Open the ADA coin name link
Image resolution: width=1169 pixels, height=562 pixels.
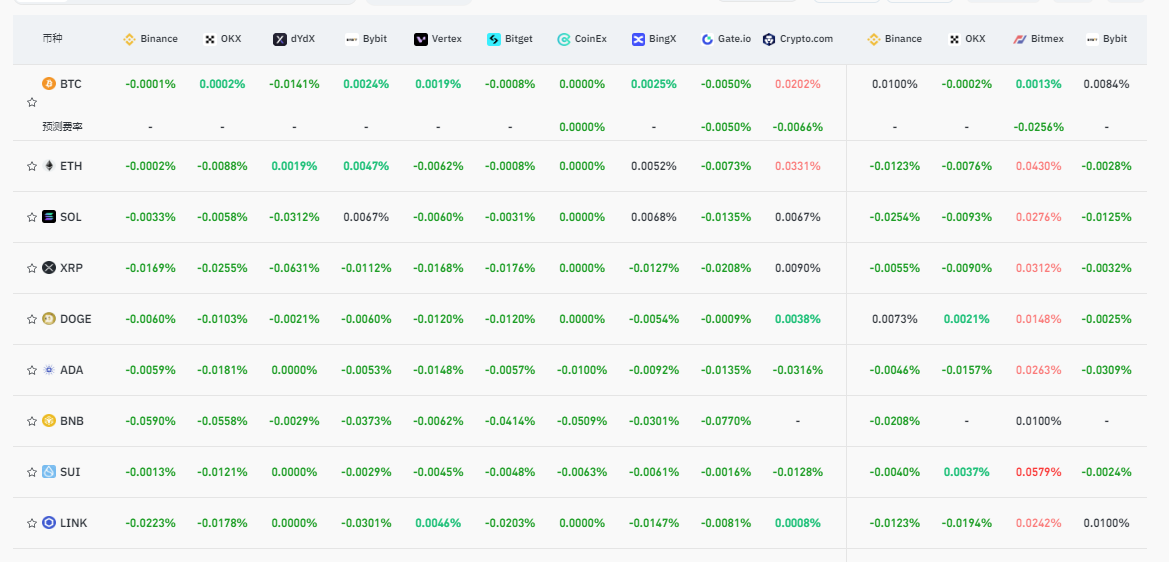[72, 370]
